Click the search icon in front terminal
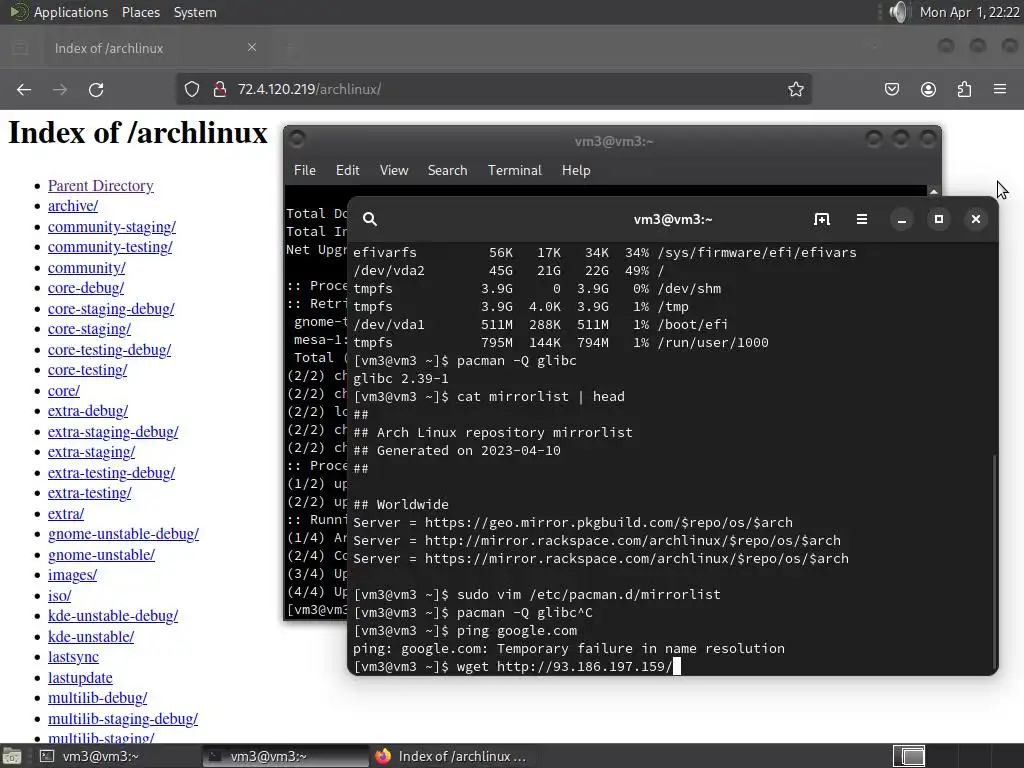 (370, 219)
